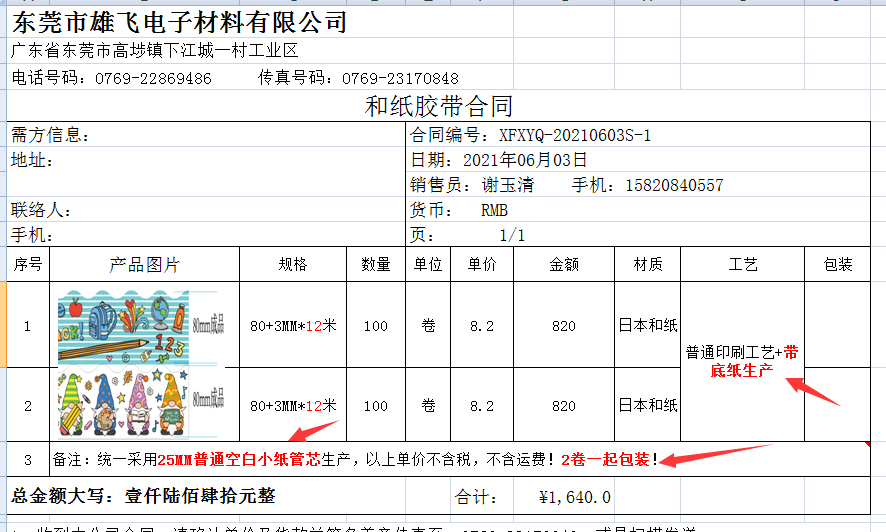Select the total amount ¥1,640.0 cell
The width and height of the screenshot is (886, 532).
click(x=573, y=497)
